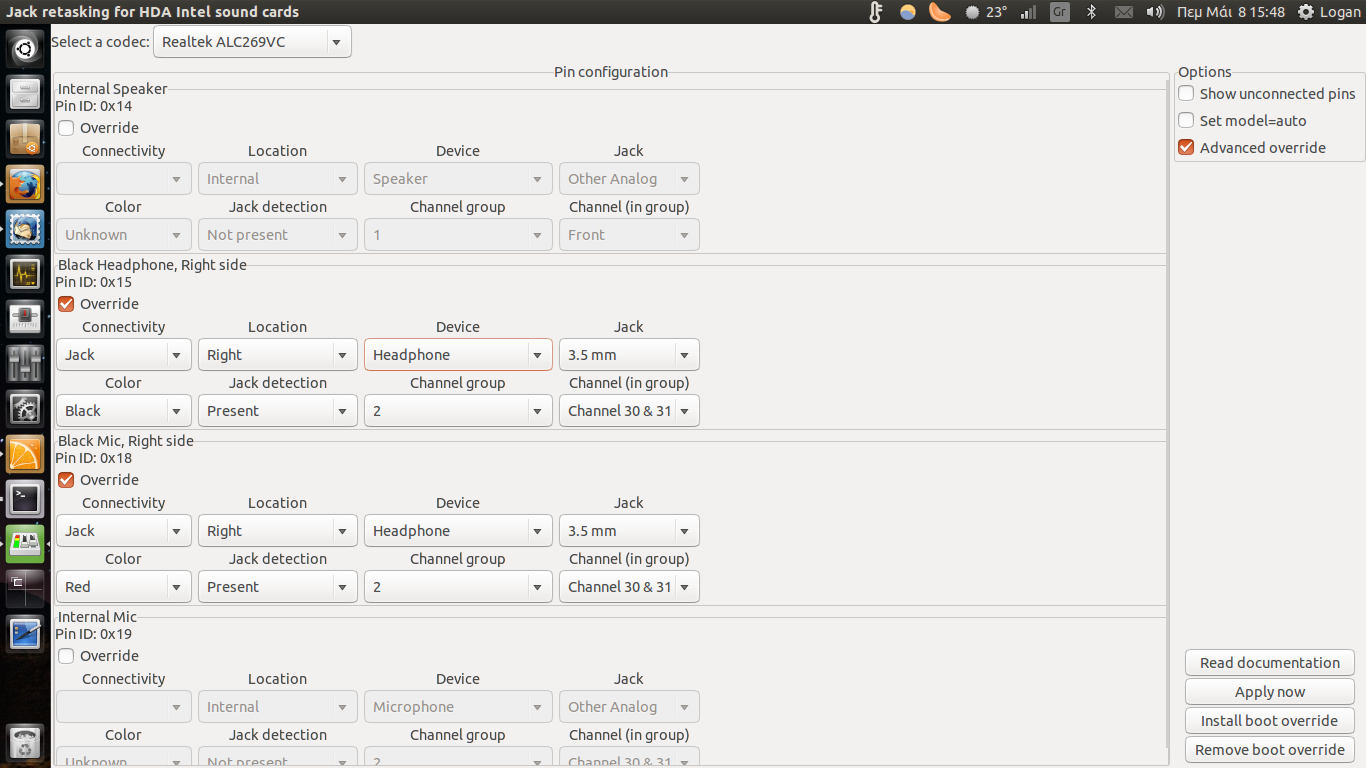
Task: Click the Apply now button
Action: coord(1269,692)
